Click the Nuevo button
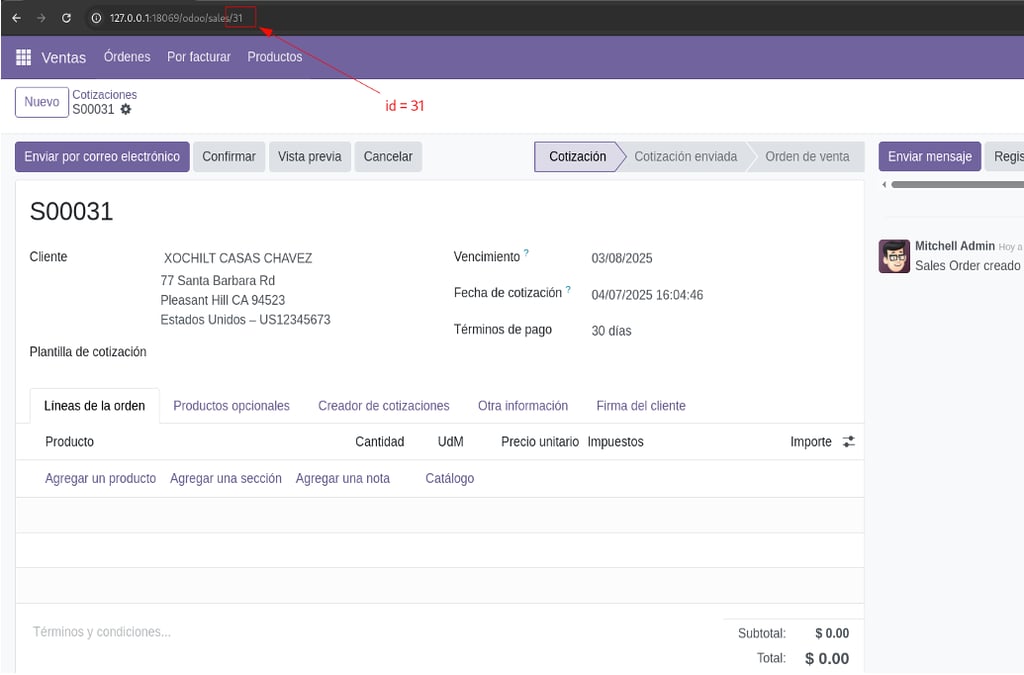The image size is (1024, 675). tap(42, 102)
